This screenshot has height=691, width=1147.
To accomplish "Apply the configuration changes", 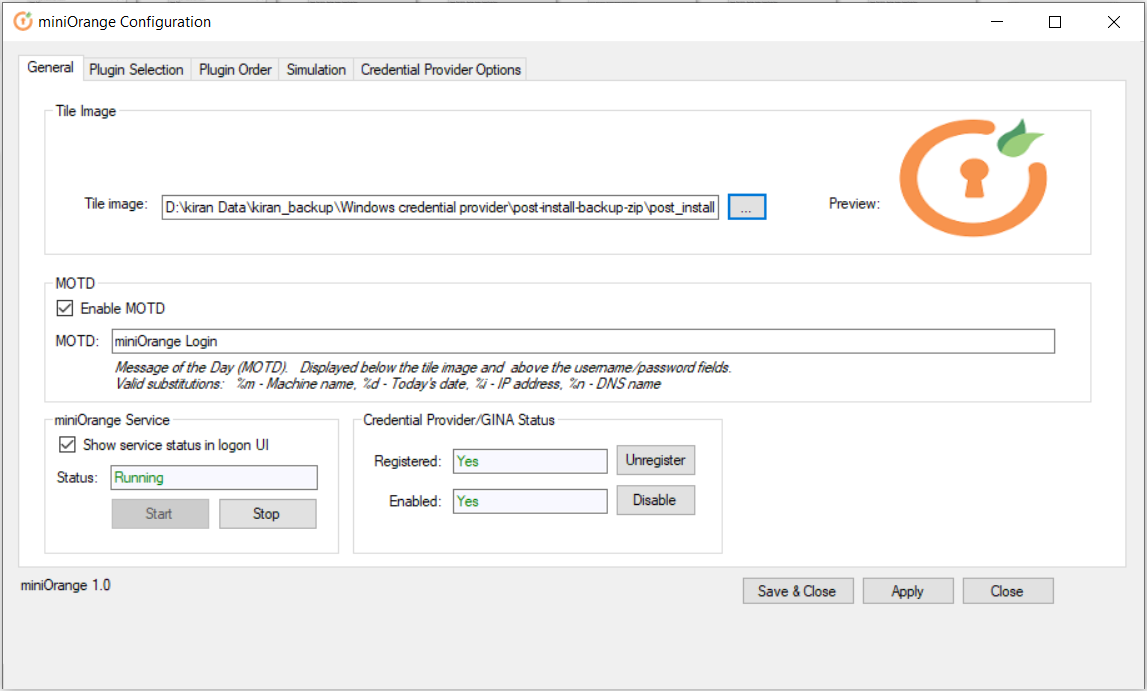I will pos(908,591).
